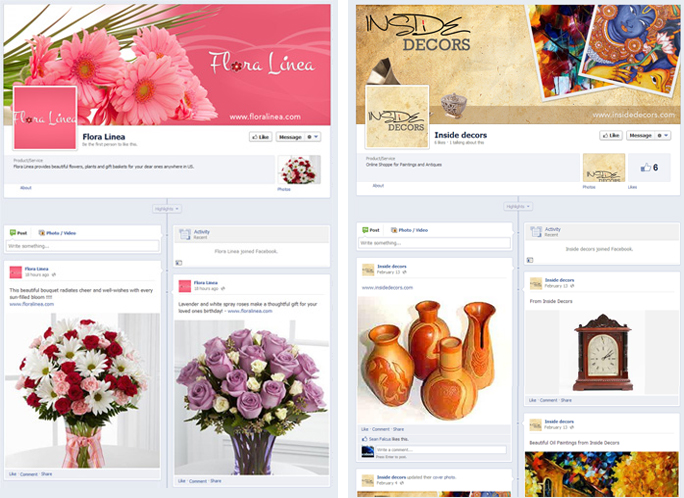Click Inside decors logo Photos thumbnail
This screenshot has width=684, height=498.
click(x=604, y=167)
